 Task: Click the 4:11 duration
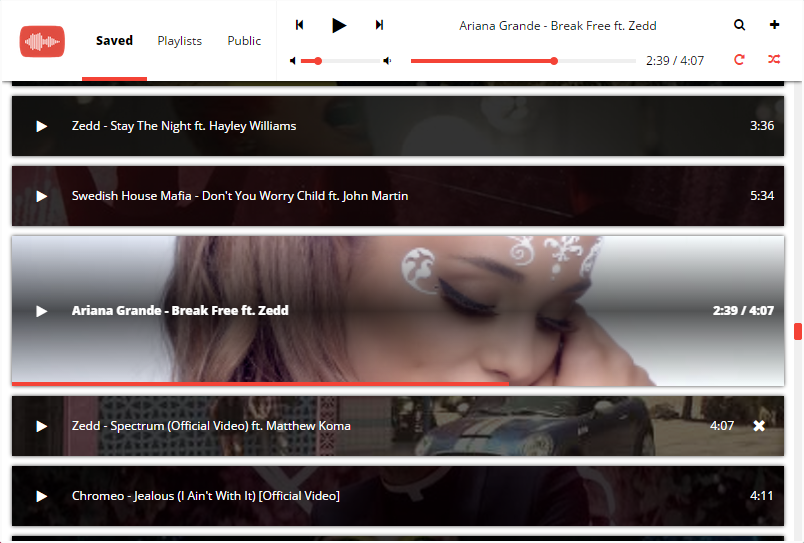tap(761, 496)
